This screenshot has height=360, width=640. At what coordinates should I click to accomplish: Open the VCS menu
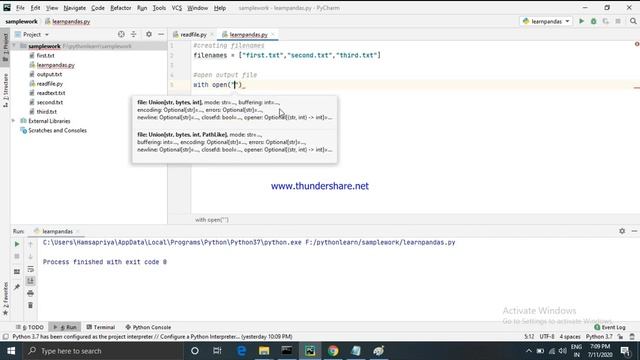tap(176, 8)
